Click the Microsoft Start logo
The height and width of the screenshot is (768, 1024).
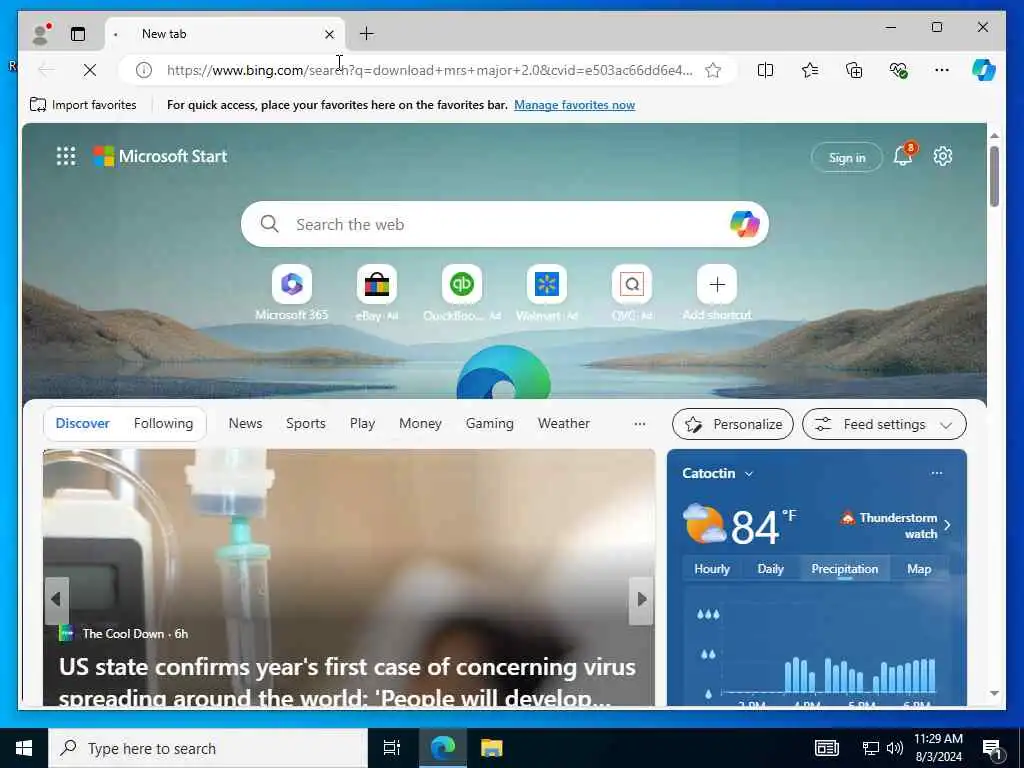tap(160, 156)
